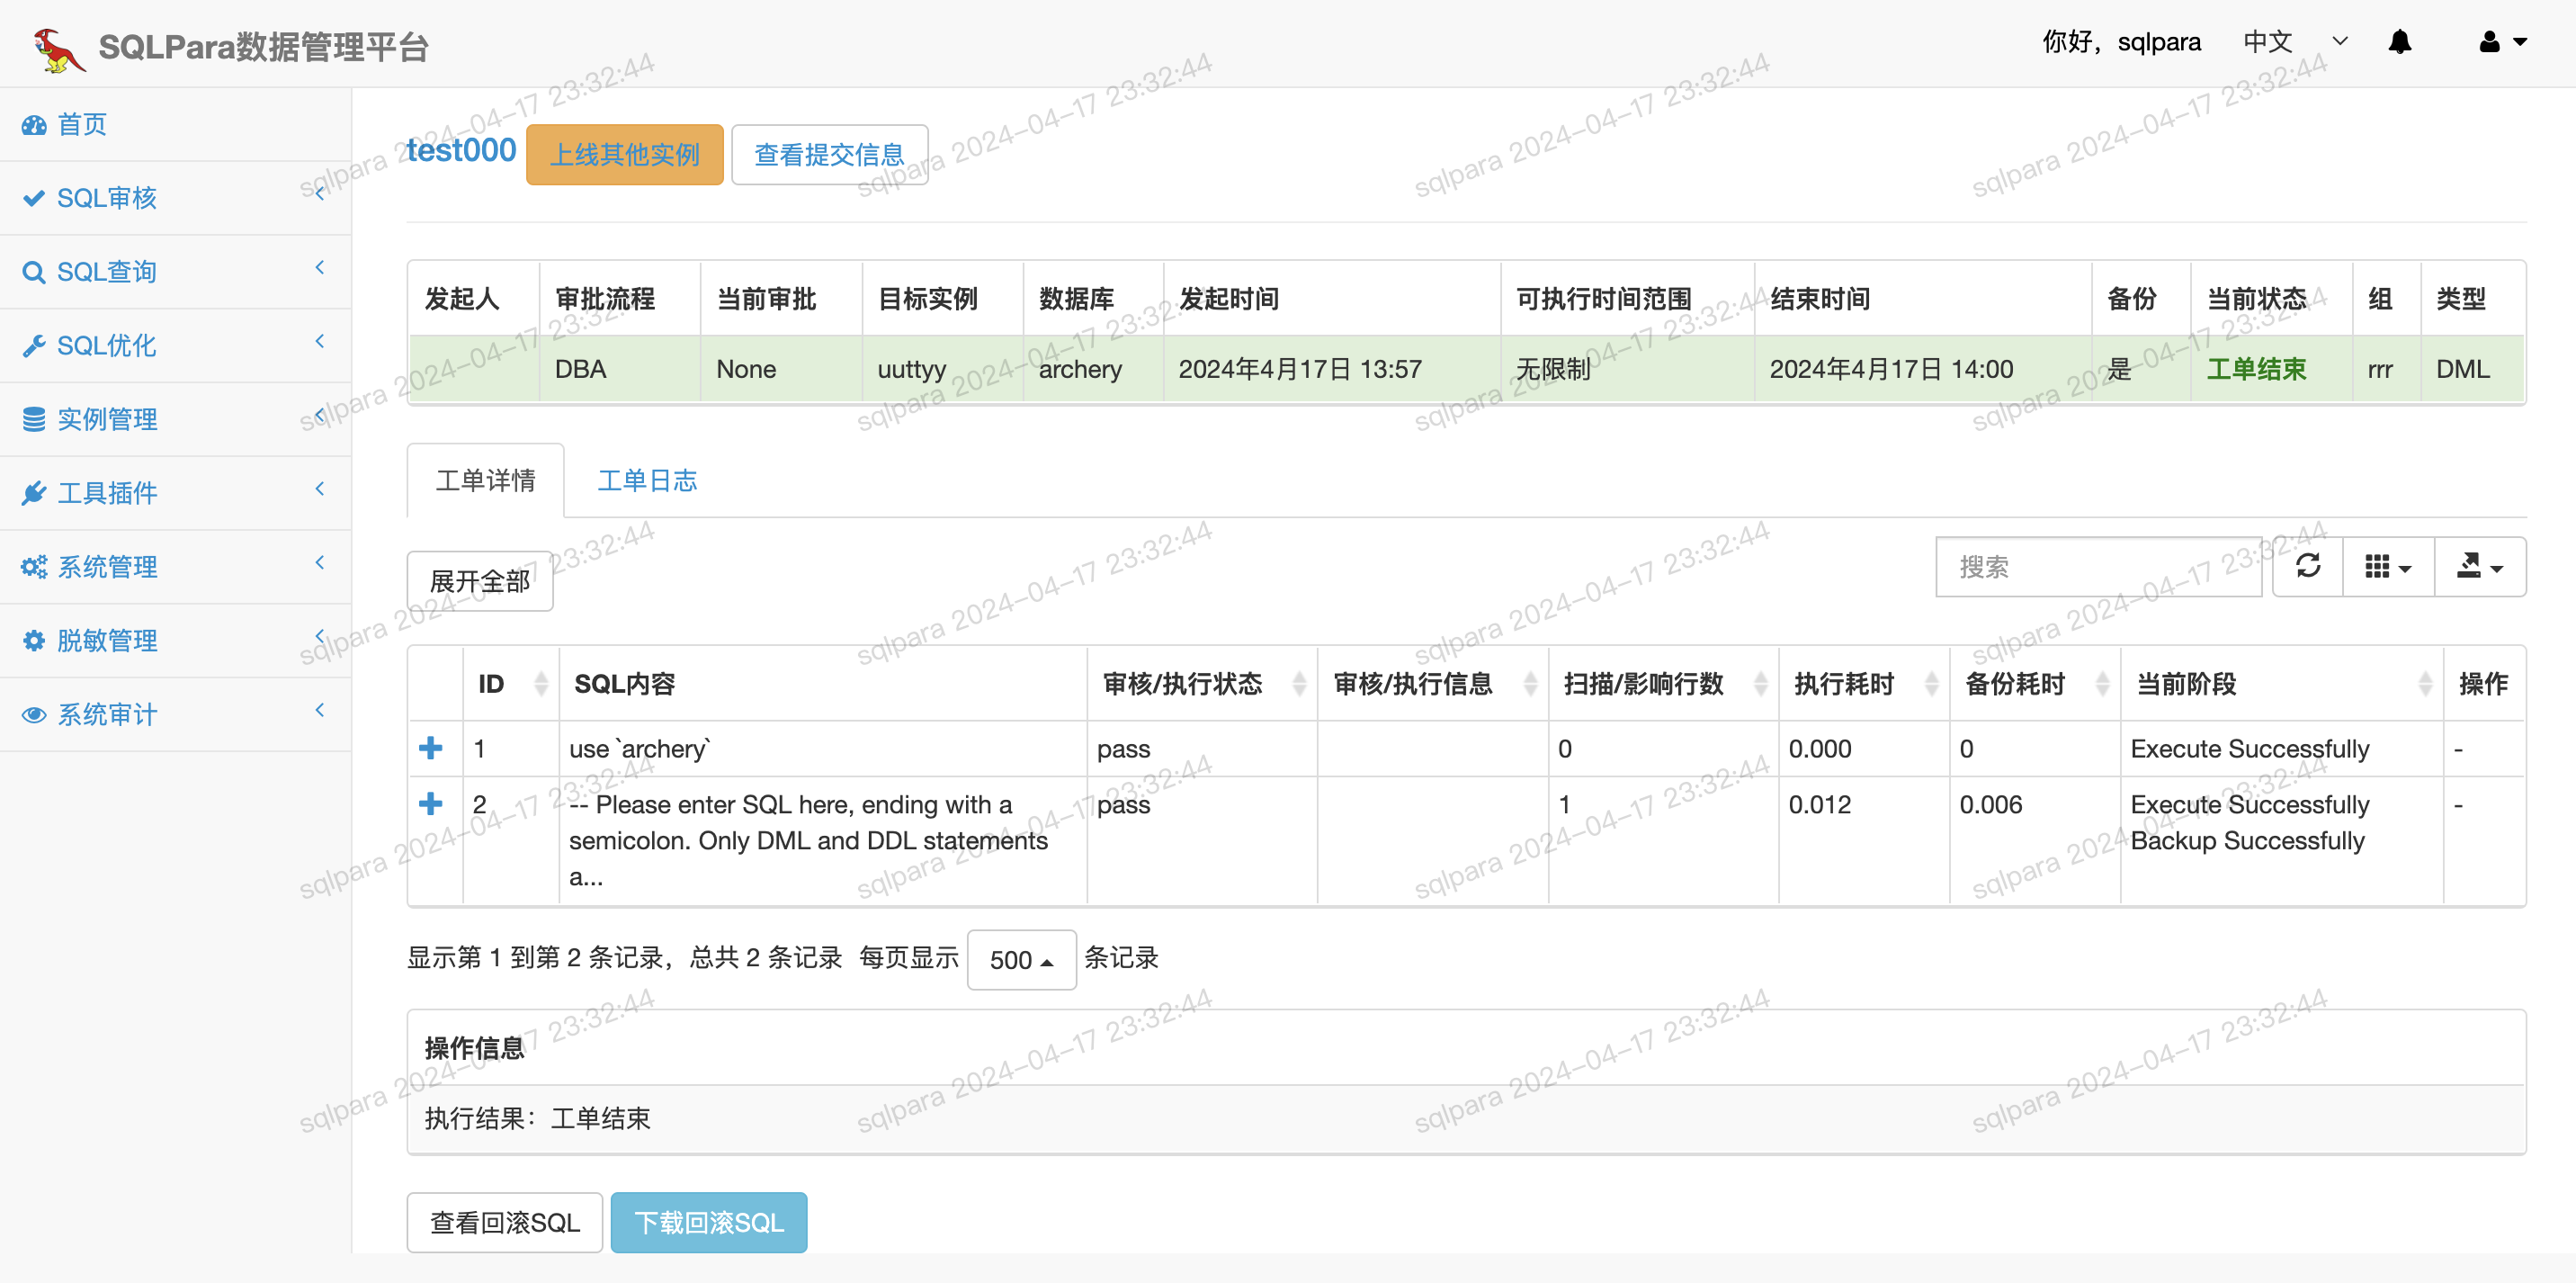Open the column visibility grid icon
This screenshot has width=2576, height=1283.
2386,566
